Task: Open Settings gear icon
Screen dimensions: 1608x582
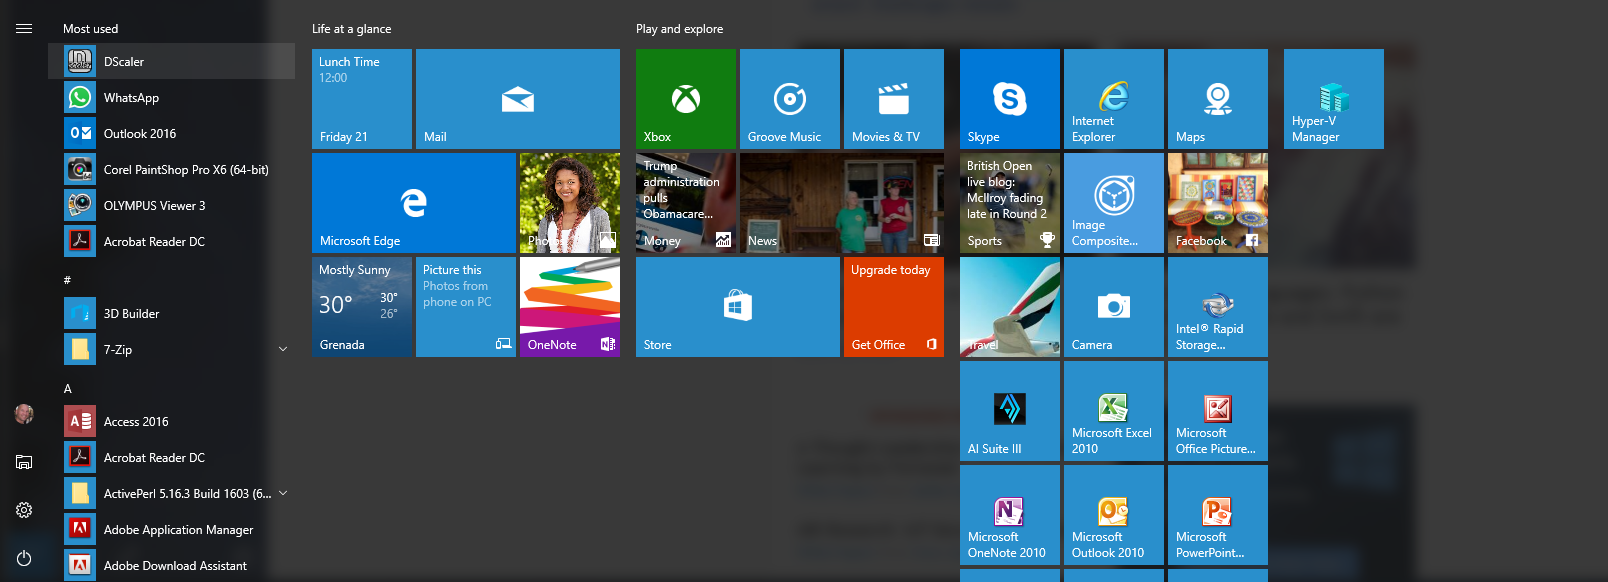Action: pos(24,510)
